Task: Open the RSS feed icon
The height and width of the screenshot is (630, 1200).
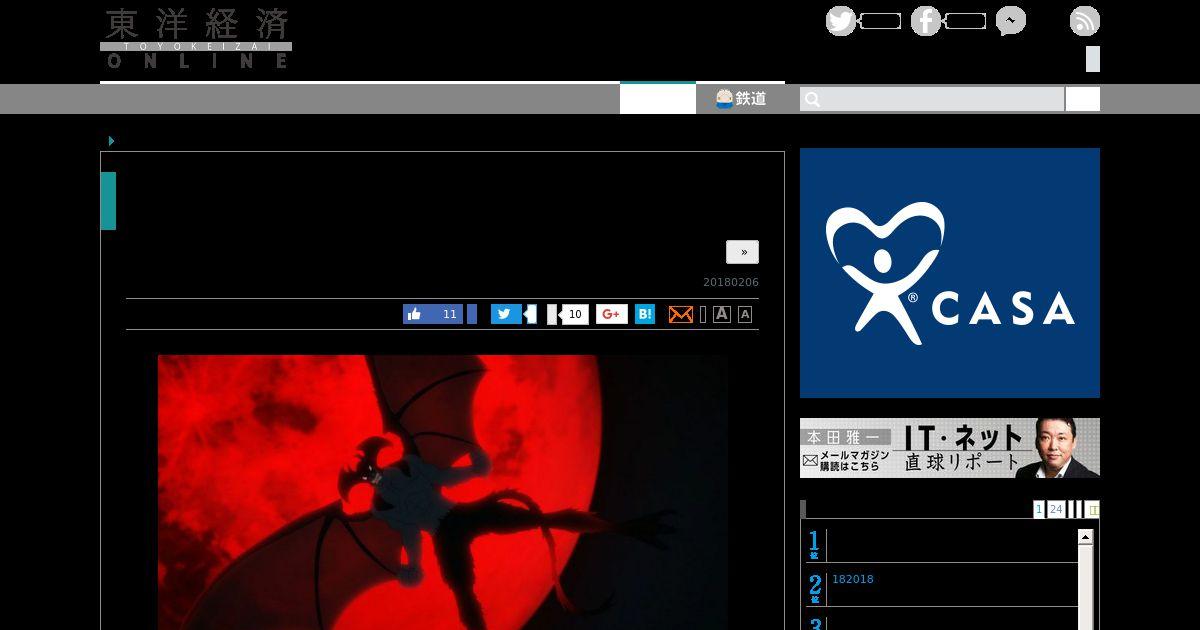Action: [x=1085, y=21]
